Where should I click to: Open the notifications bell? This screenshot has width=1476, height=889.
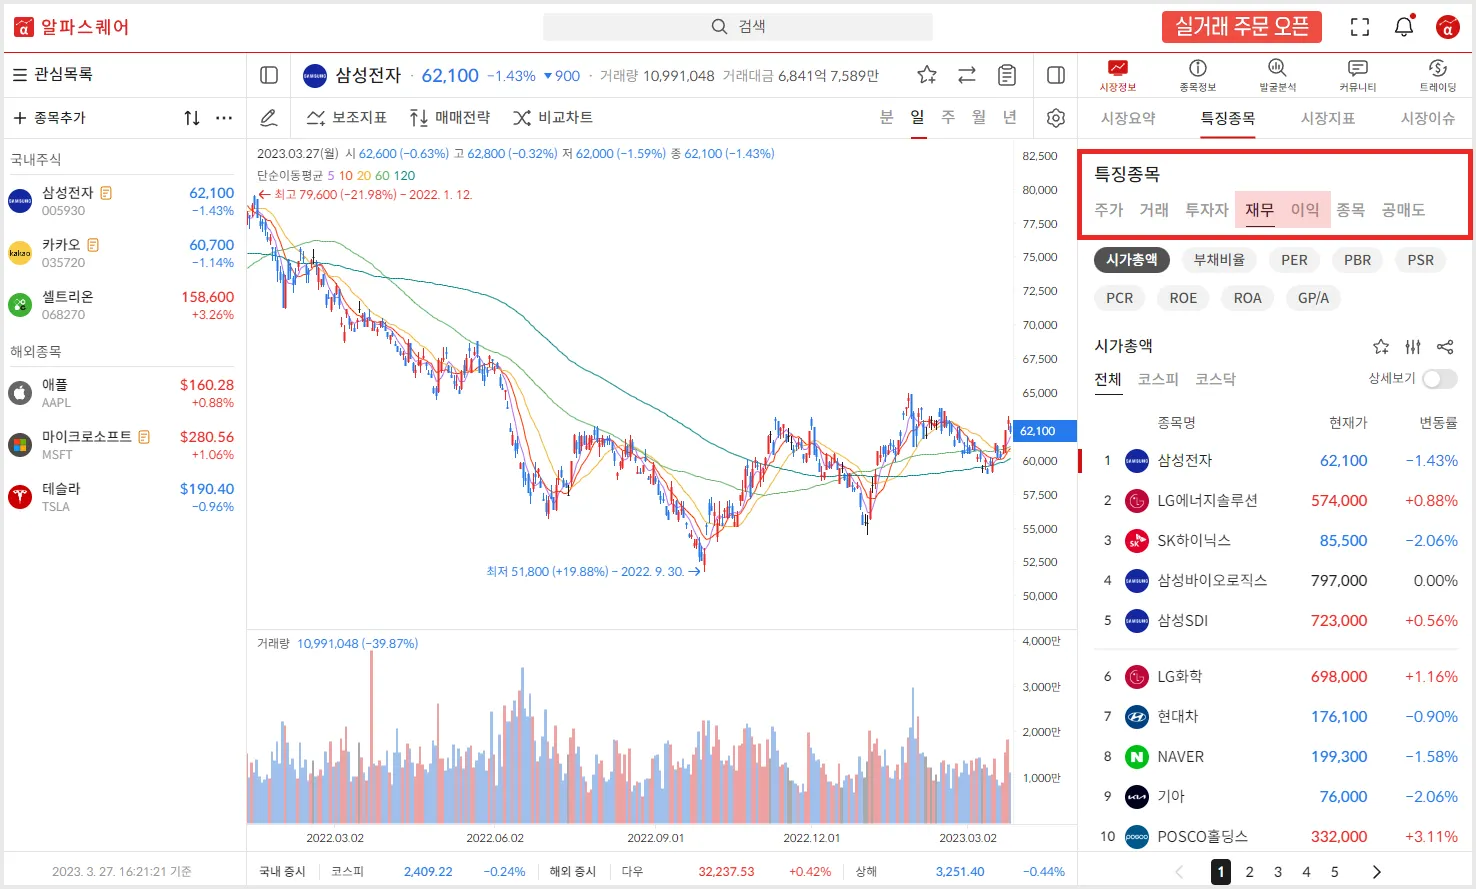pos(1404,27)
